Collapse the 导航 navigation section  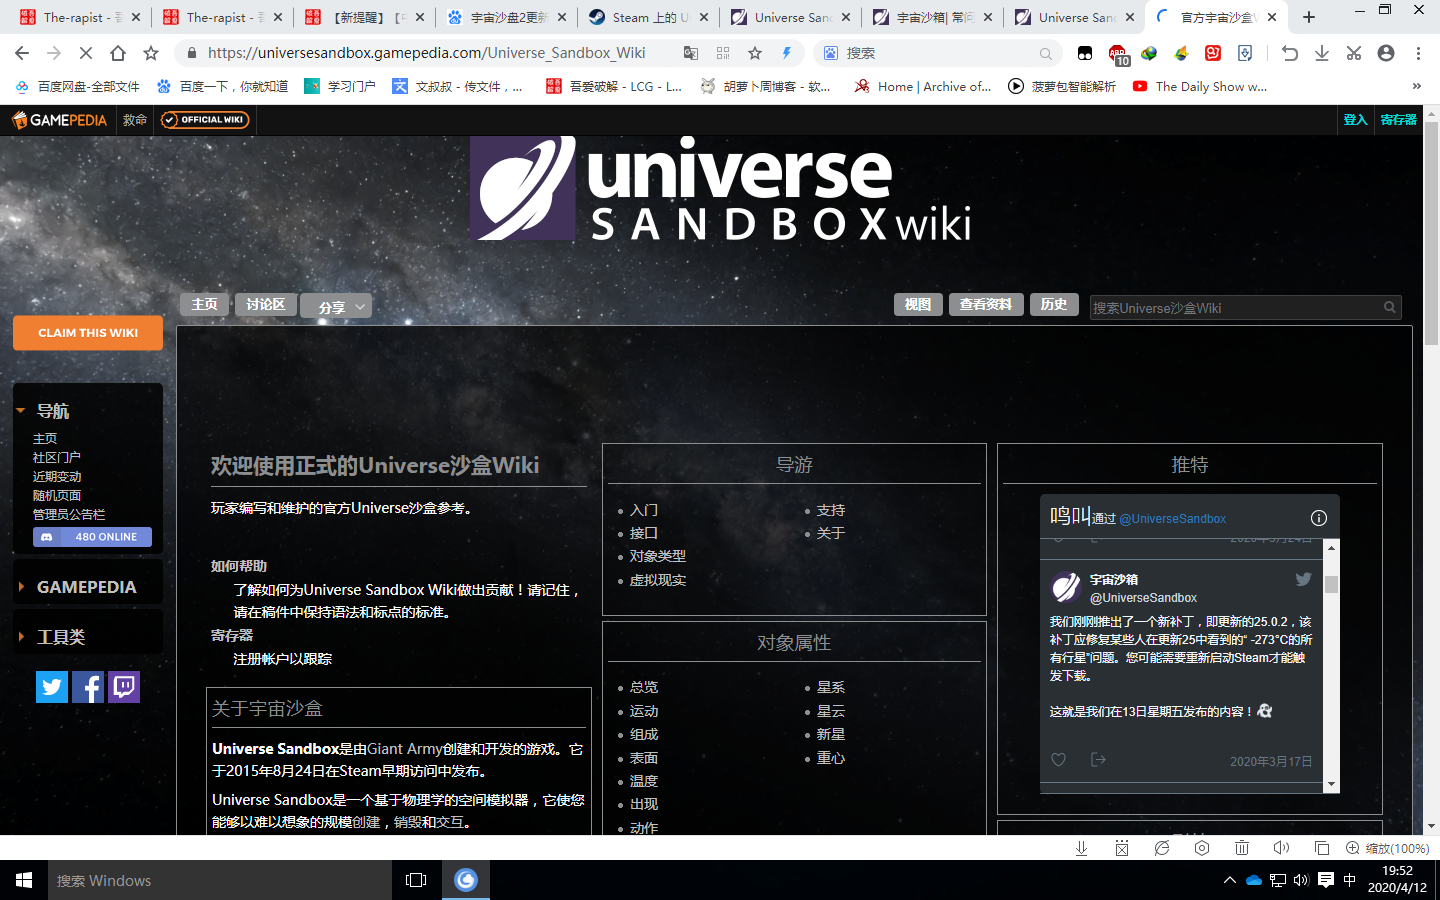[x=20, y=410]
